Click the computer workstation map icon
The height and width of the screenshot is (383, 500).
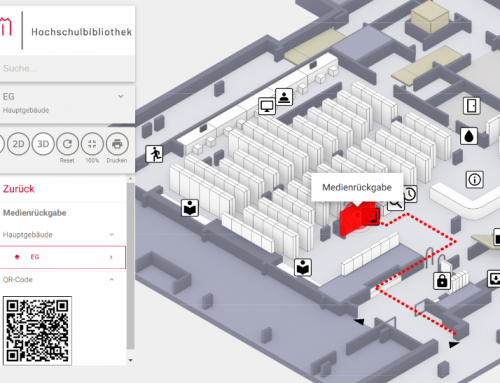(x=267, y=106)
